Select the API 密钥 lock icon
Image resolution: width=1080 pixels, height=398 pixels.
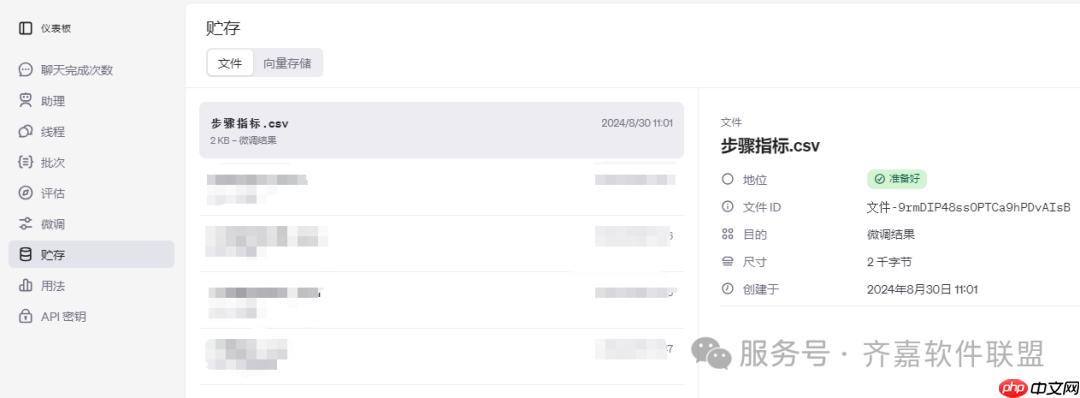pyautogui.click(x=25, y=316)
